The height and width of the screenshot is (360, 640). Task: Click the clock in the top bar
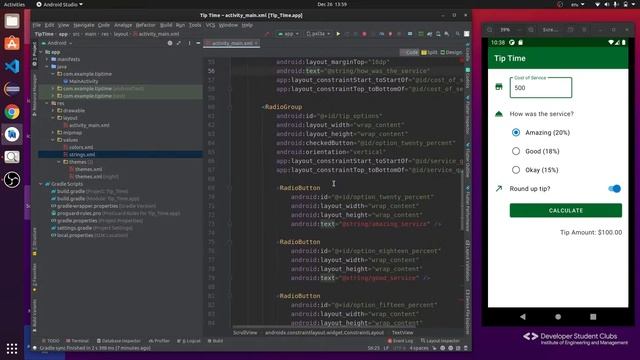(x=332, y=4)
